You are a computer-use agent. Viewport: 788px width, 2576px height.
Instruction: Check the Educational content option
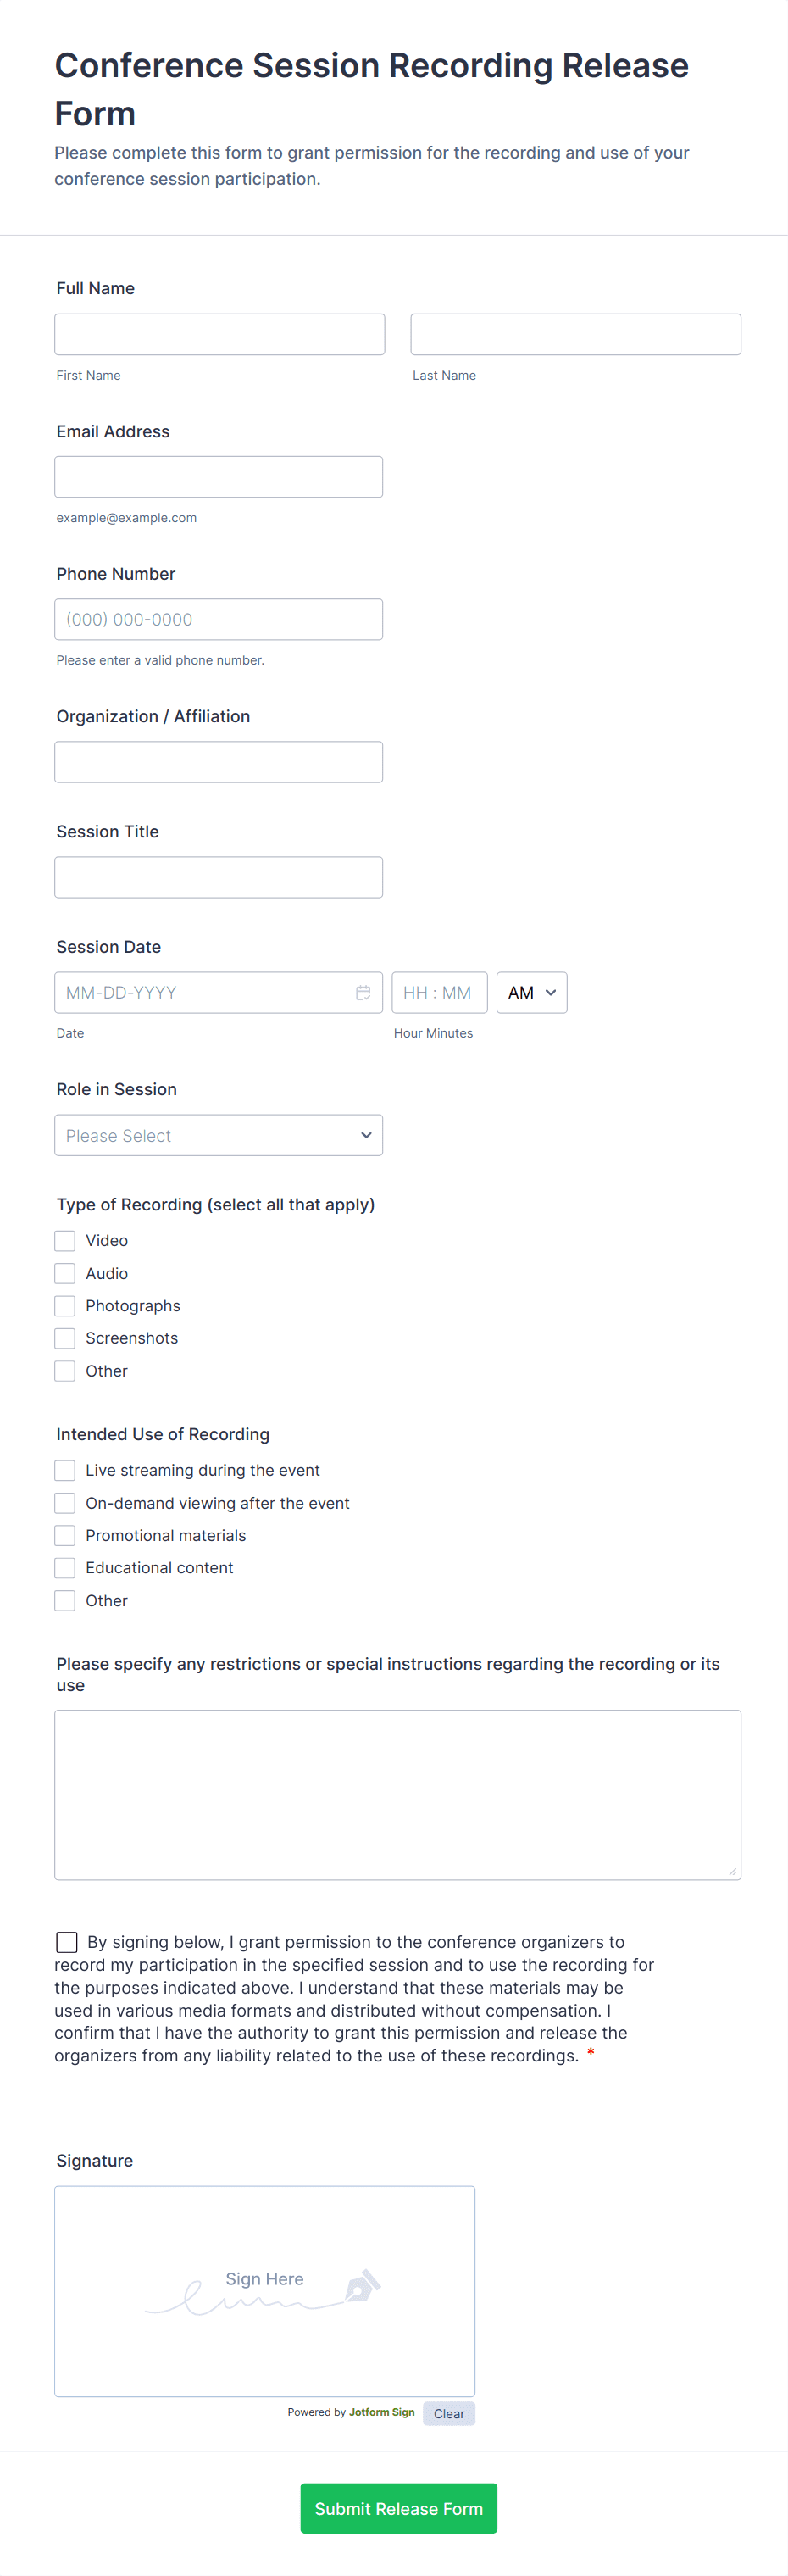click(65, 1568)
